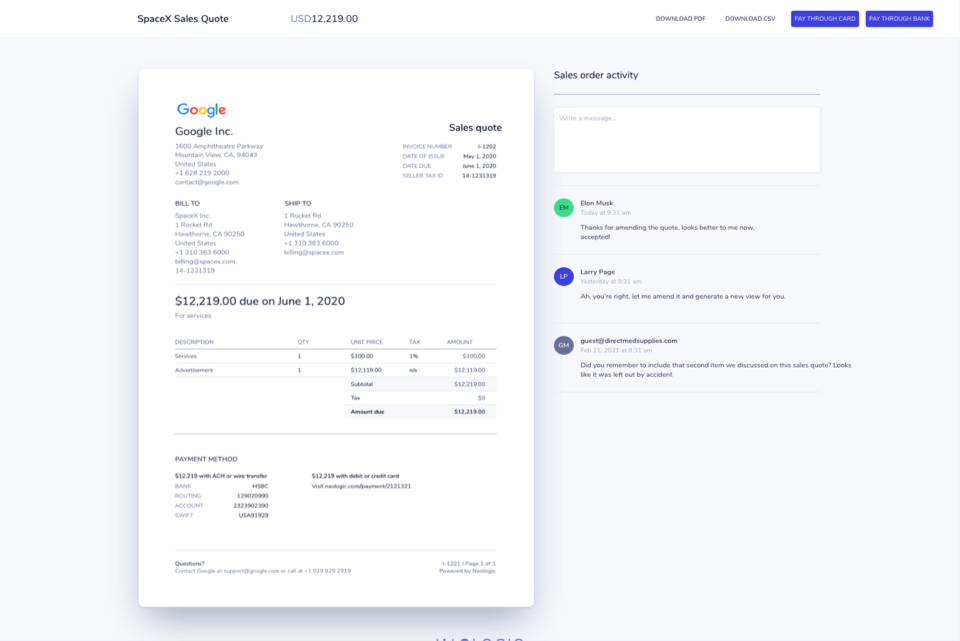The width and height of the screenshot is (960, 641).
Task: Click guest@directmedsupplies.com sender name
Action: [x=629, y=341]
